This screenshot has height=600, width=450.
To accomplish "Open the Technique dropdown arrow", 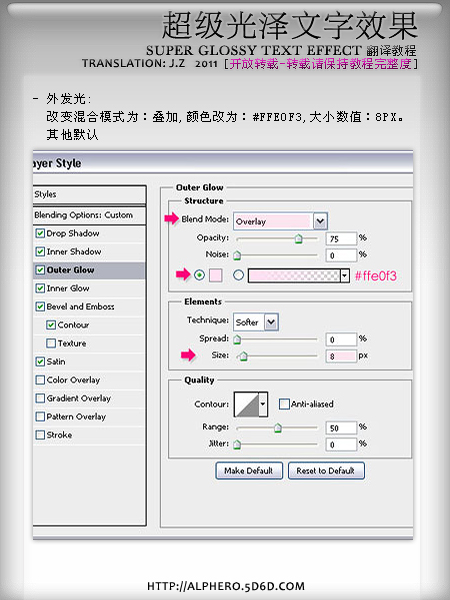I will pyautogui.click(x=271, y=322).
